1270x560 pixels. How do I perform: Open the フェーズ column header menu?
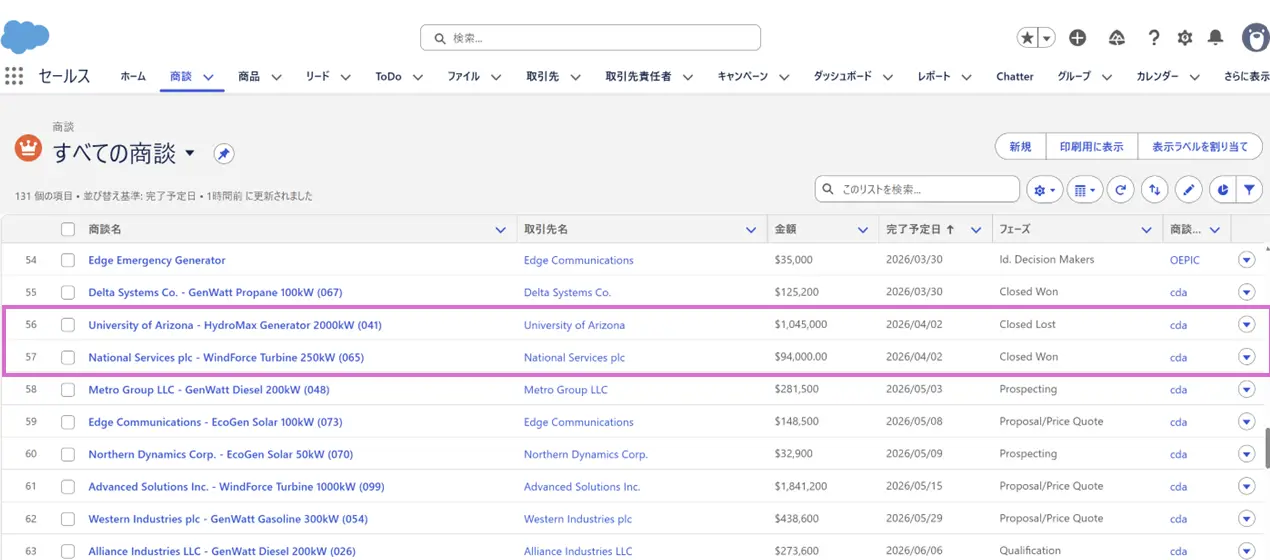coord(1147,230)
